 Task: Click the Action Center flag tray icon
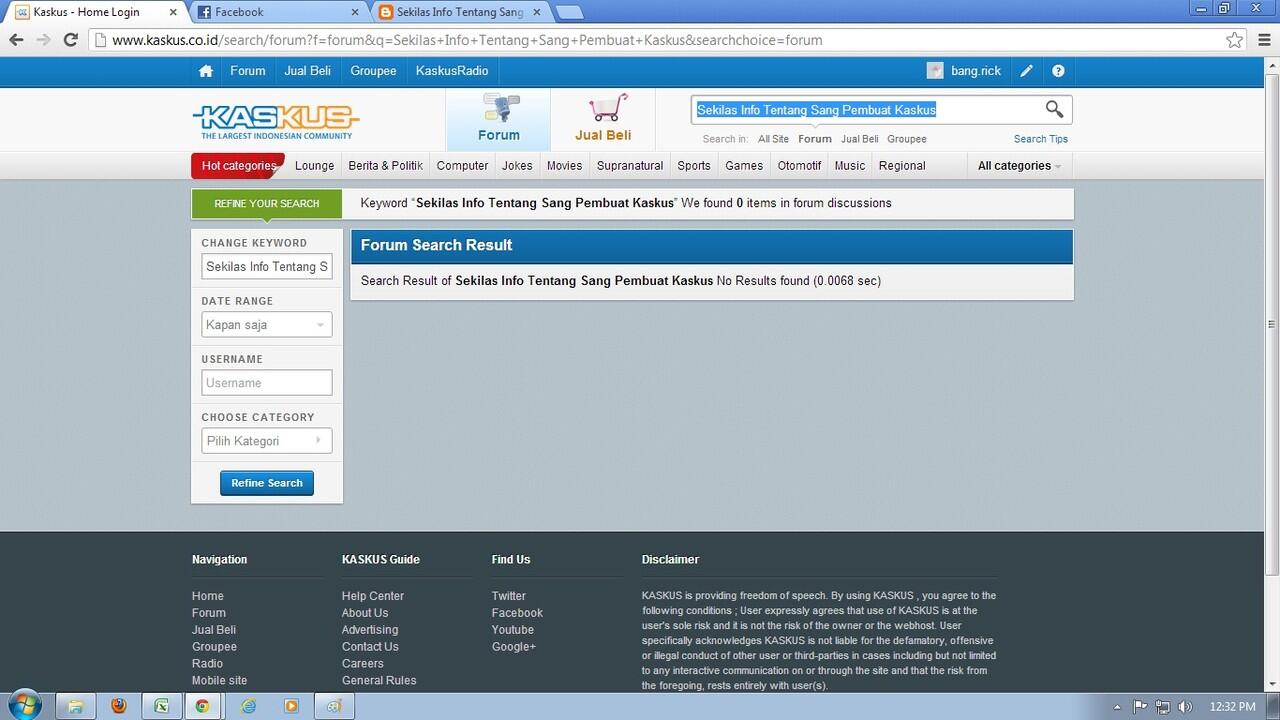pos(1141,706)
